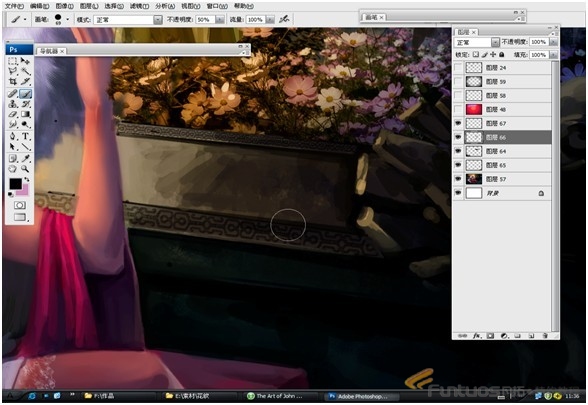
Task: Select the Crop tool
Action: point(13,81)
